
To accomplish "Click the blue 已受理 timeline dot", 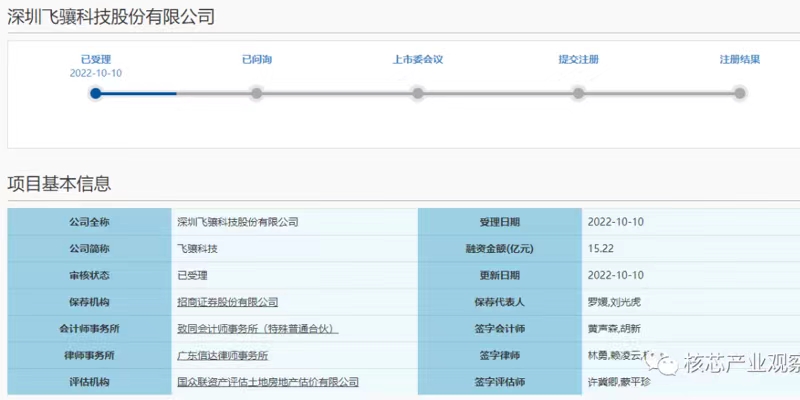I will click(96, 93).
